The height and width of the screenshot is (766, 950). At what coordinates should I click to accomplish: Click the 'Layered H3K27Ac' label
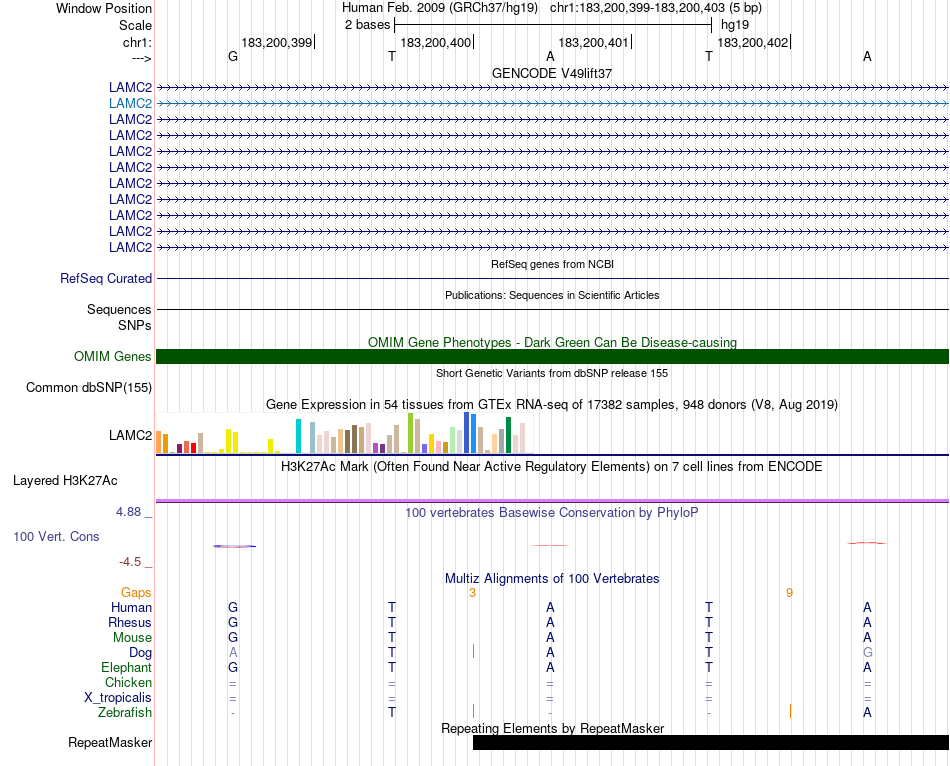[x=65, y=481]
